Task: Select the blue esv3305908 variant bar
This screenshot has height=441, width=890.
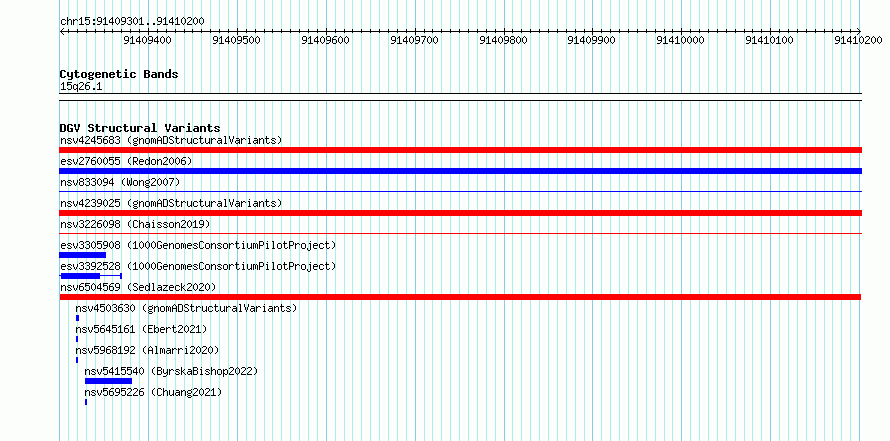Action: pyautogui.click(x=83, y=255)
